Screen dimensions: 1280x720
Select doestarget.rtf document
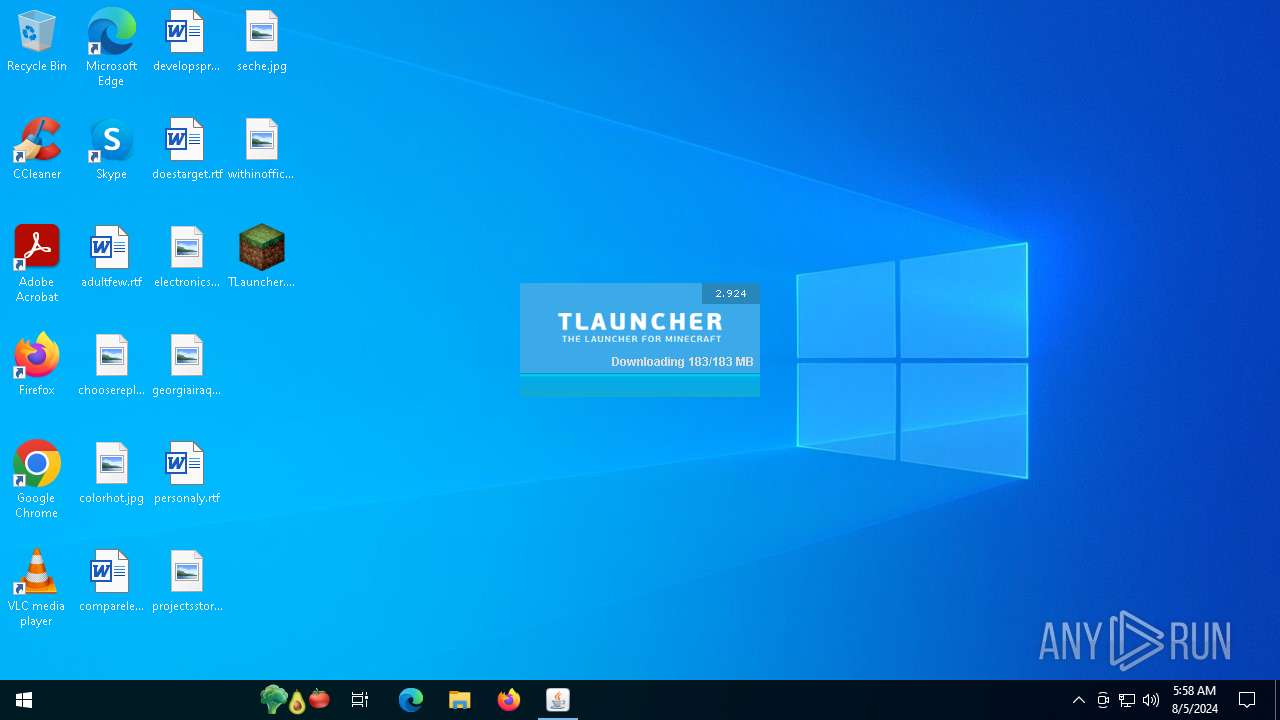click(186, 150)
